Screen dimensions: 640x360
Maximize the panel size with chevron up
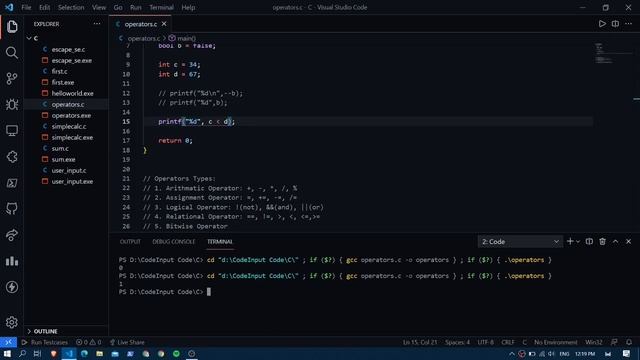coord(616,242)
